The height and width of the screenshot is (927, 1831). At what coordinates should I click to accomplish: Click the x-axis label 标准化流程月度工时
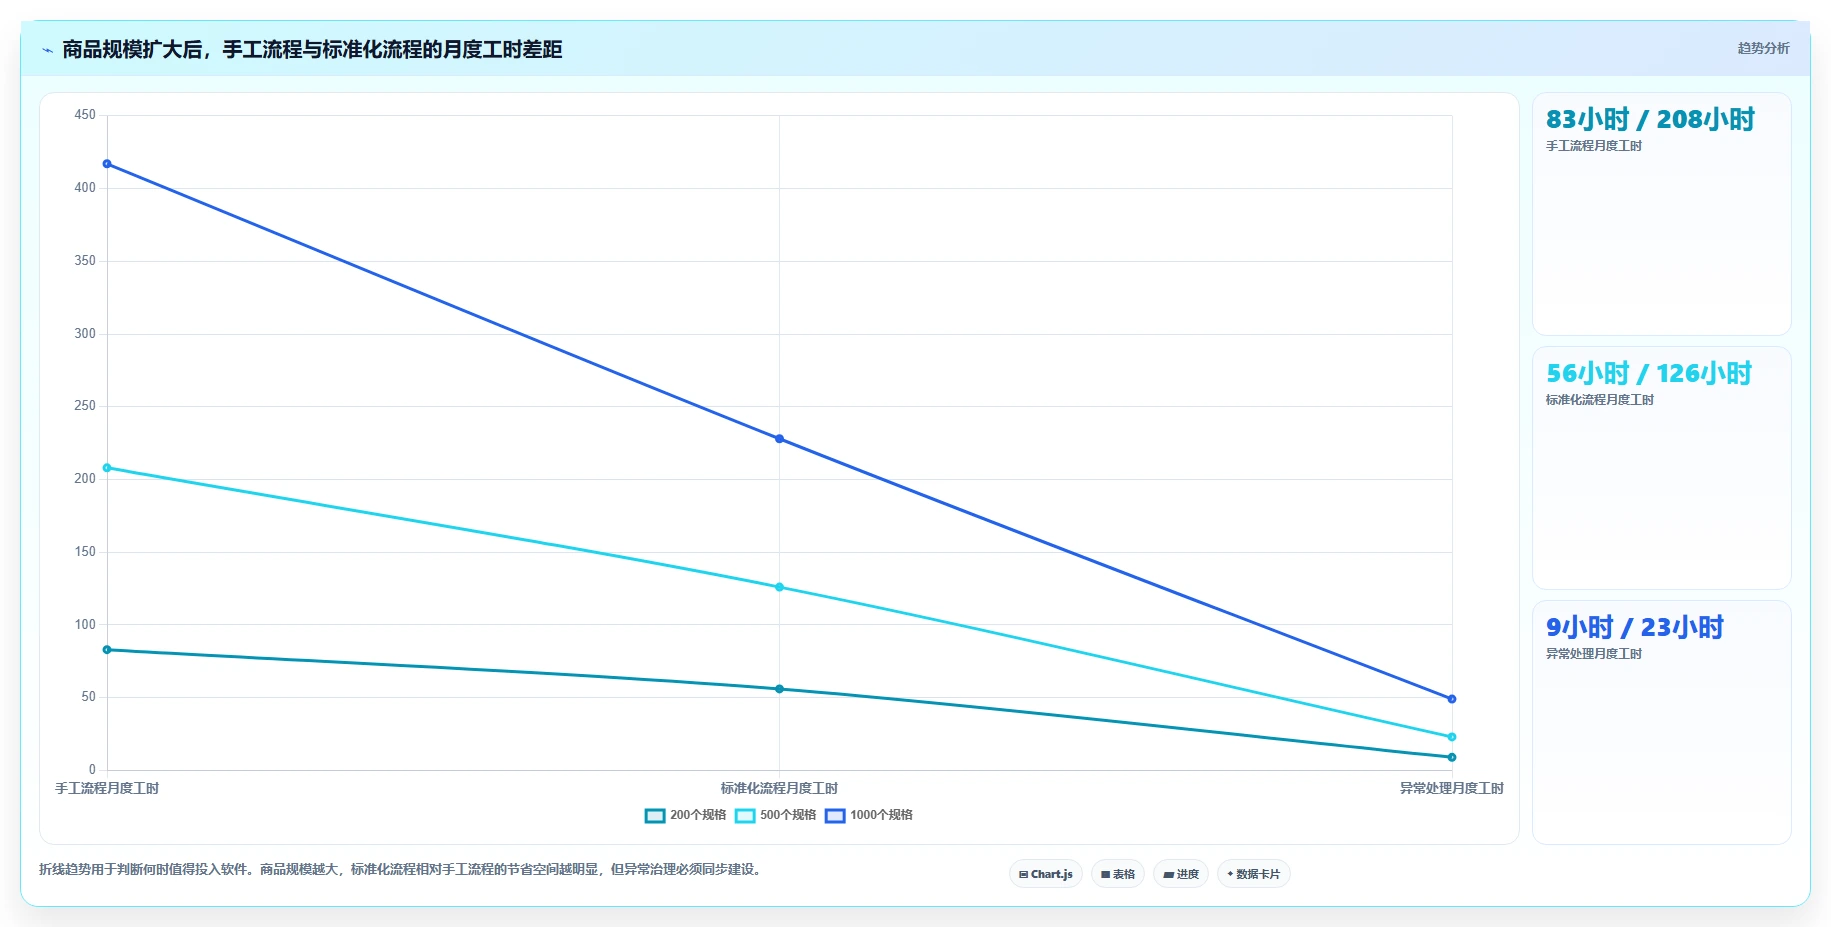(779, 788)
